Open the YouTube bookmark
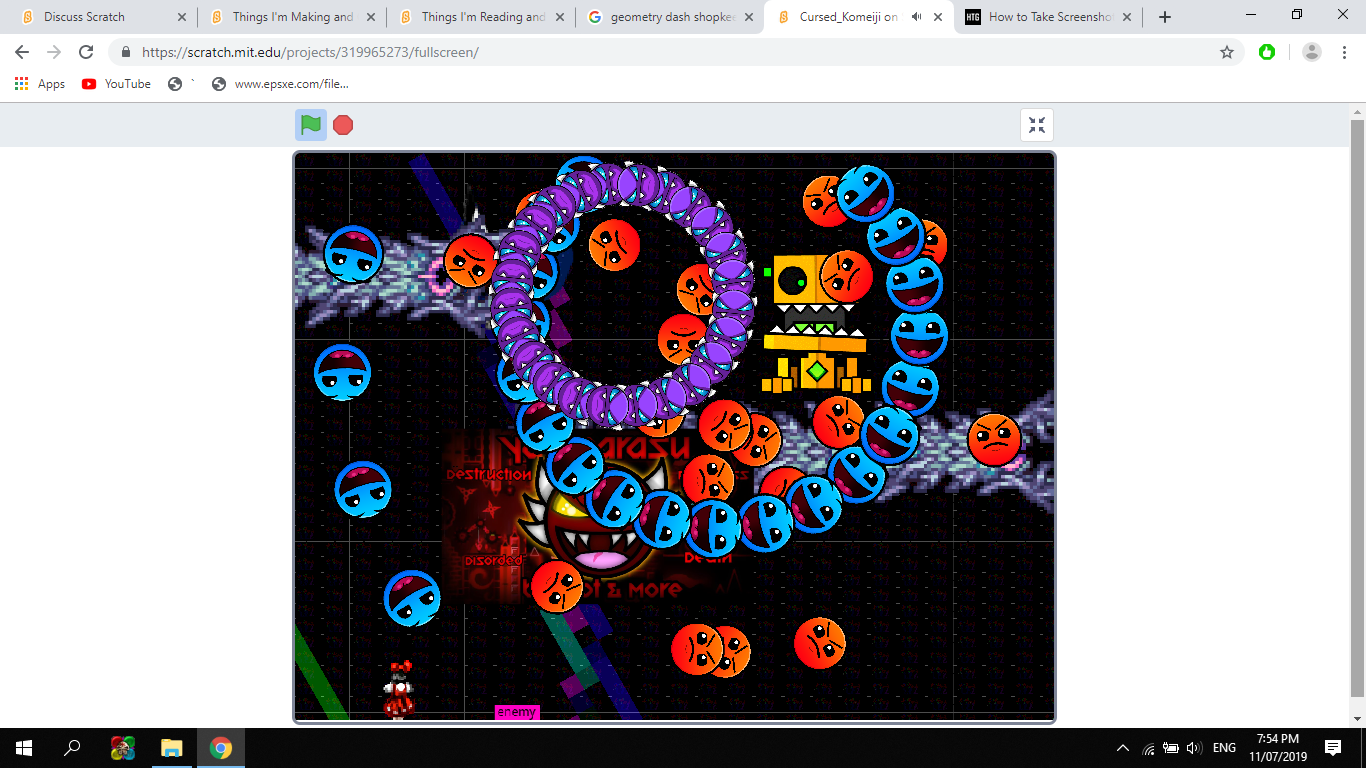Viewport: 1366px width, 768px height. tap(117, 84)
